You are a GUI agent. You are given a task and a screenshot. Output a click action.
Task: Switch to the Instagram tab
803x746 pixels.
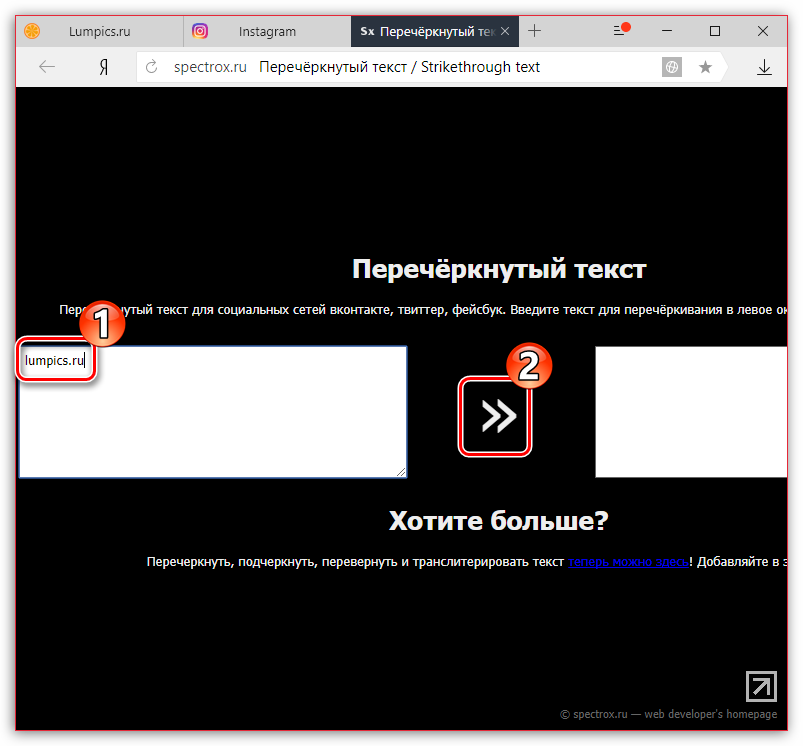click(267, 31)
